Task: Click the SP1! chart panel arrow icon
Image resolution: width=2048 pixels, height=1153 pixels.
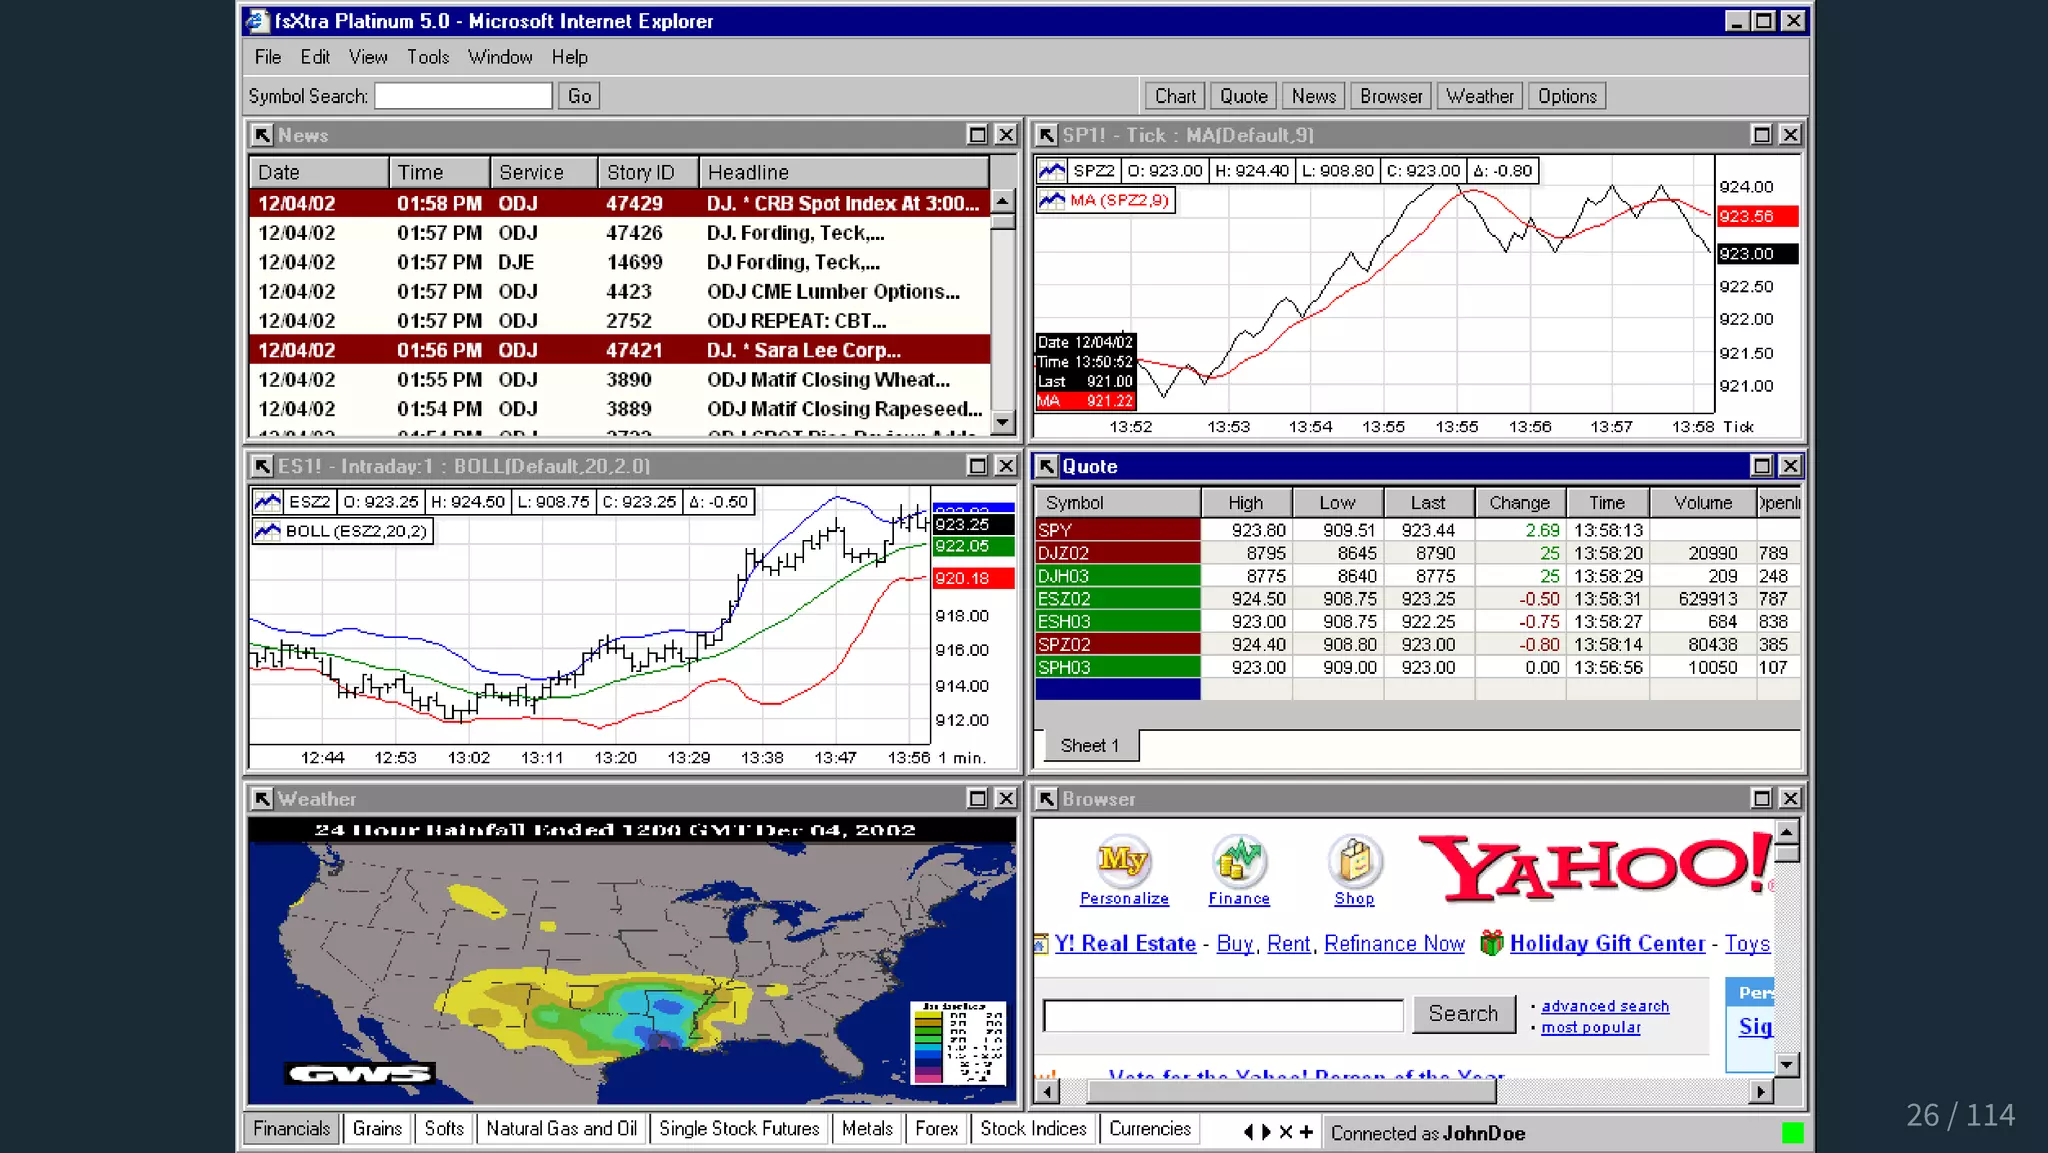Action: point(1046,135)
